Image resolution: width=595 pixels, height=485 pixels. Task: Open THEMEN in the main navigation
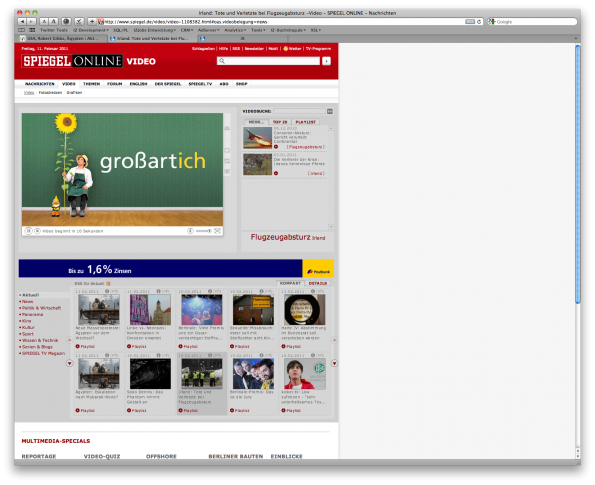(x=91, y=84)
